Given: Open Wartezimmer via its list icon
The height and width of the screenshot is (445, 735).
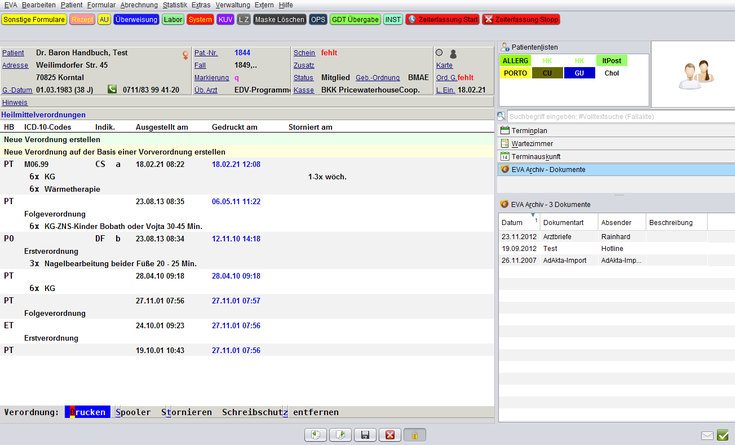Looking at the screenshot, I should [x=504, y=143].
